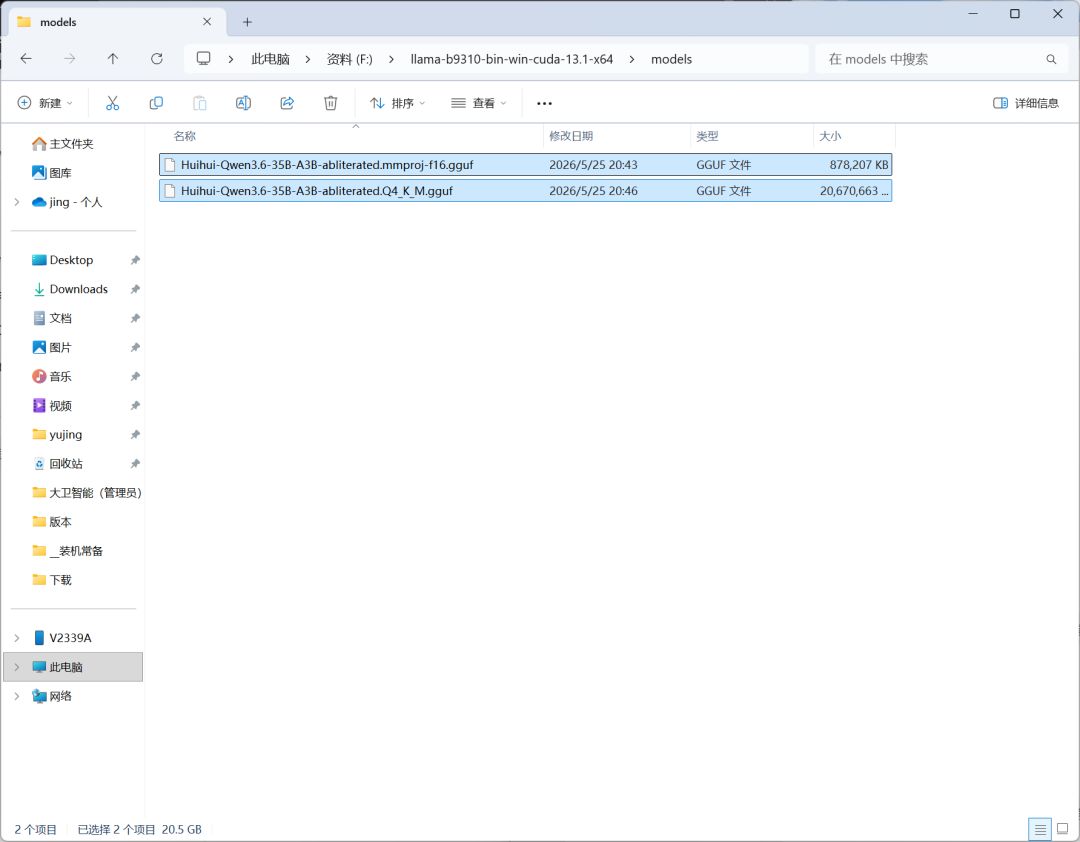Open the see more ellipsis menu
The height and width of the screenshot is (842, 1080).
(x=544, y=103)
